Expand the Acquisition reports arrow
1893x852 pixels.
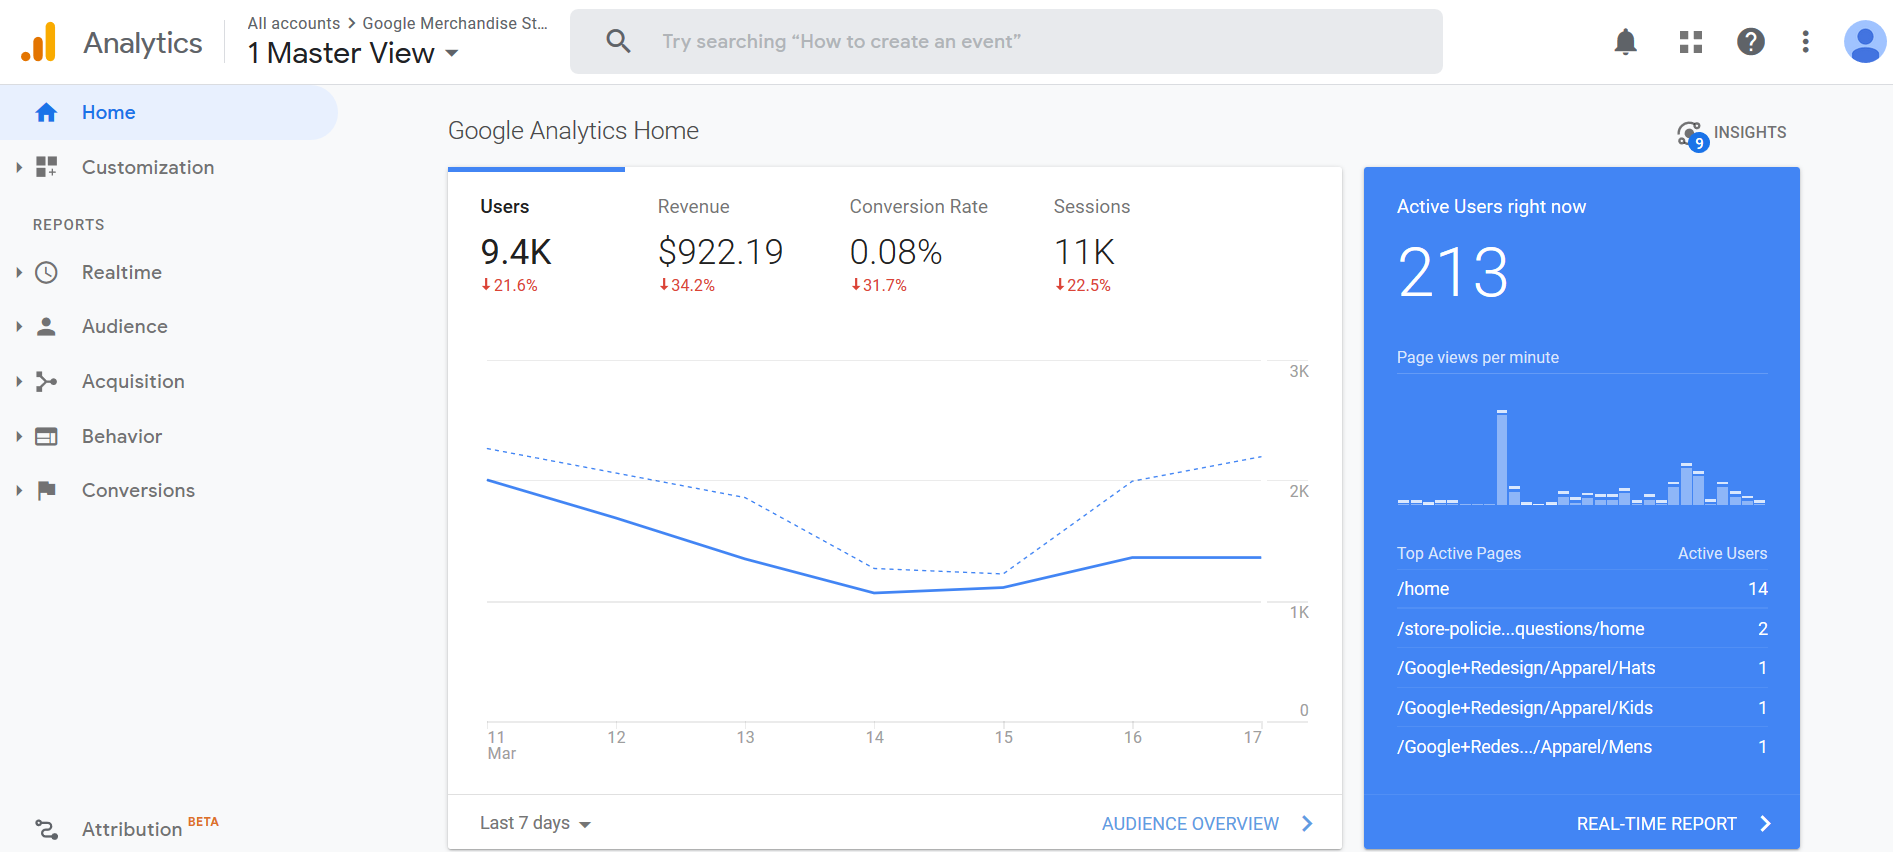tap(19, 381)
